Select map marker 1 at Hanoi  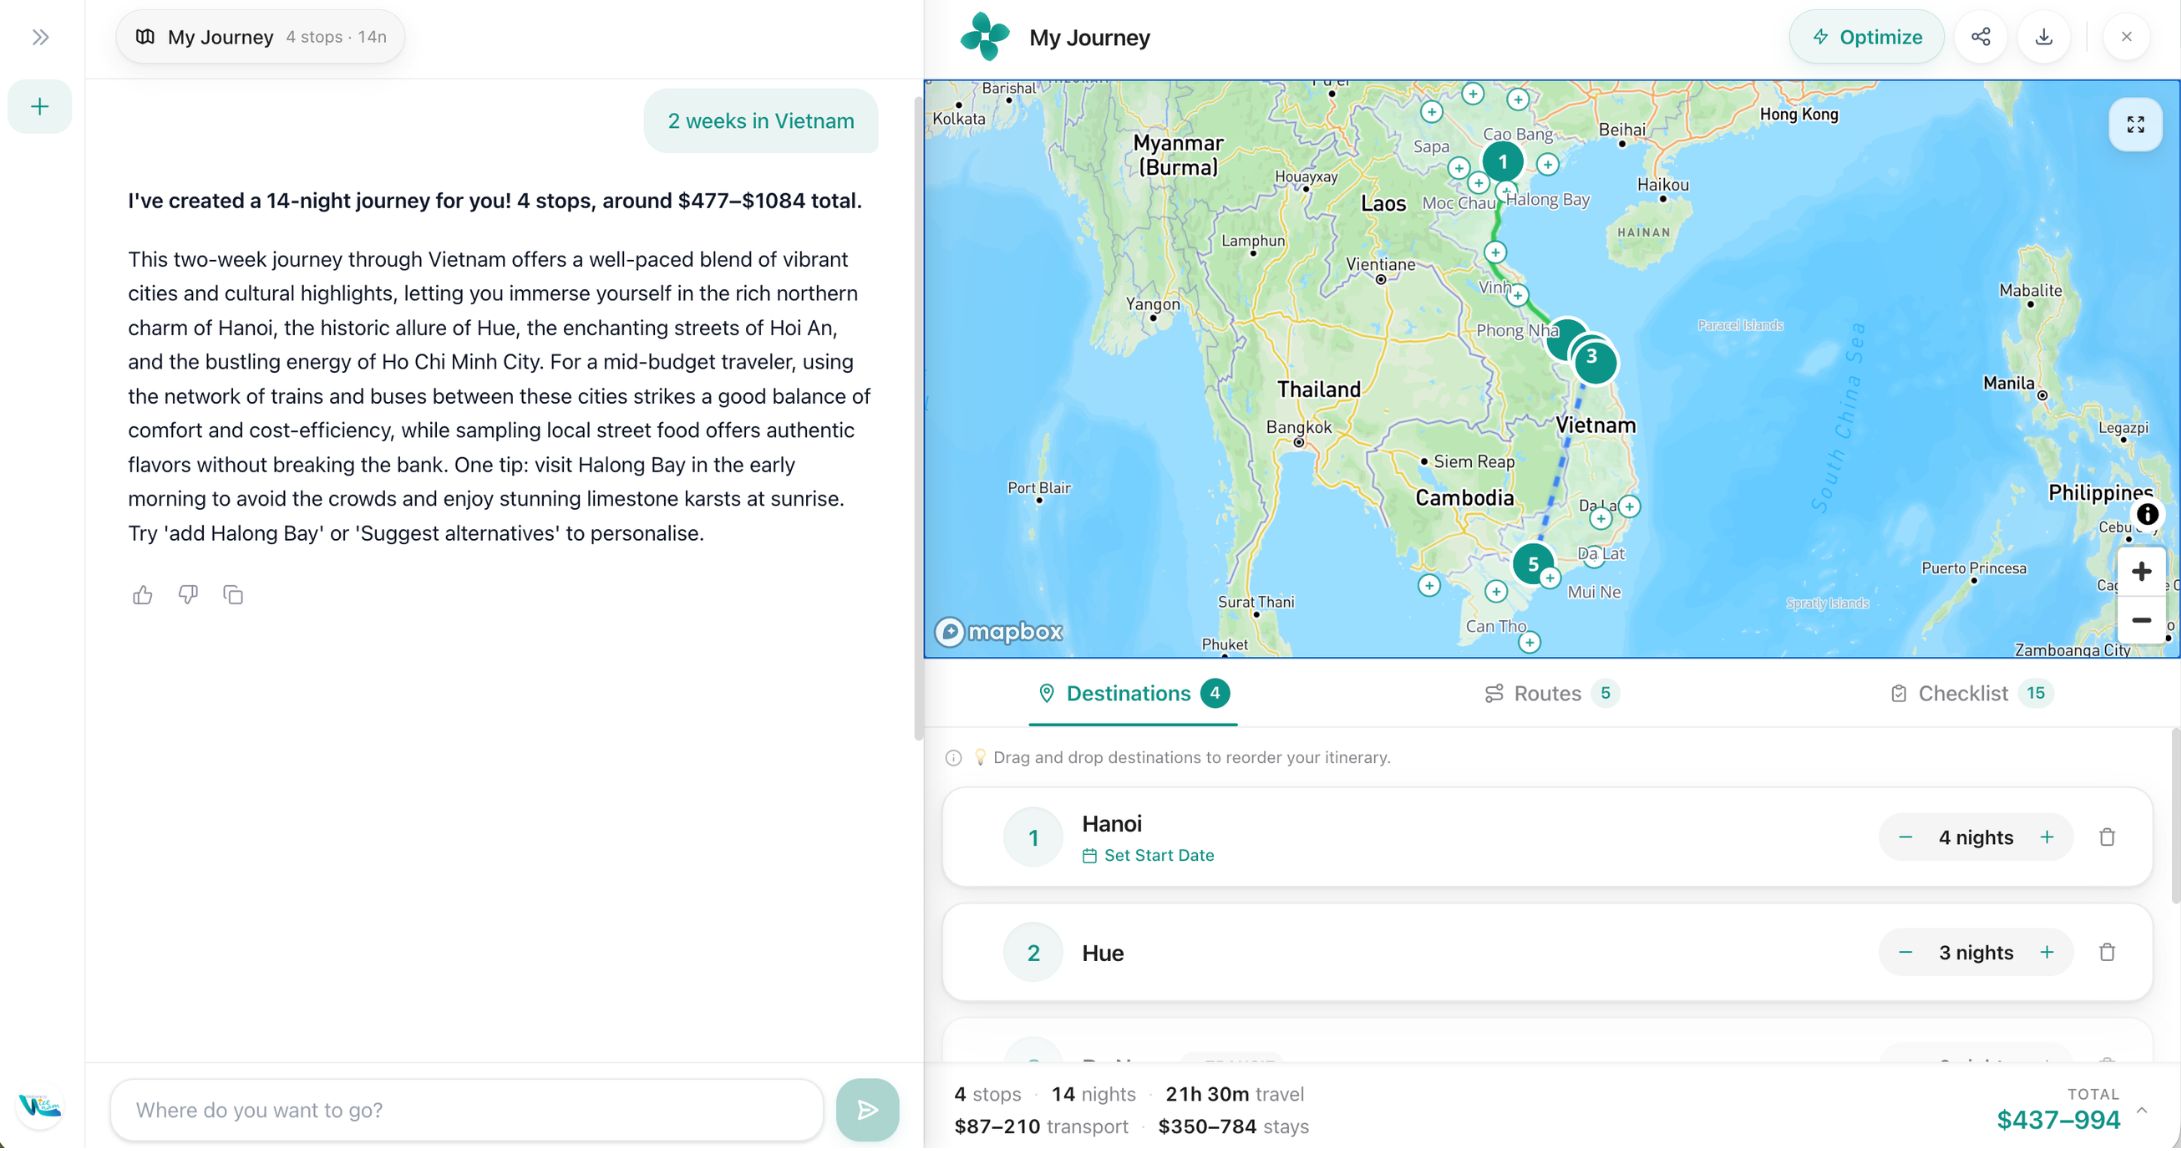tap(1502, 161)
